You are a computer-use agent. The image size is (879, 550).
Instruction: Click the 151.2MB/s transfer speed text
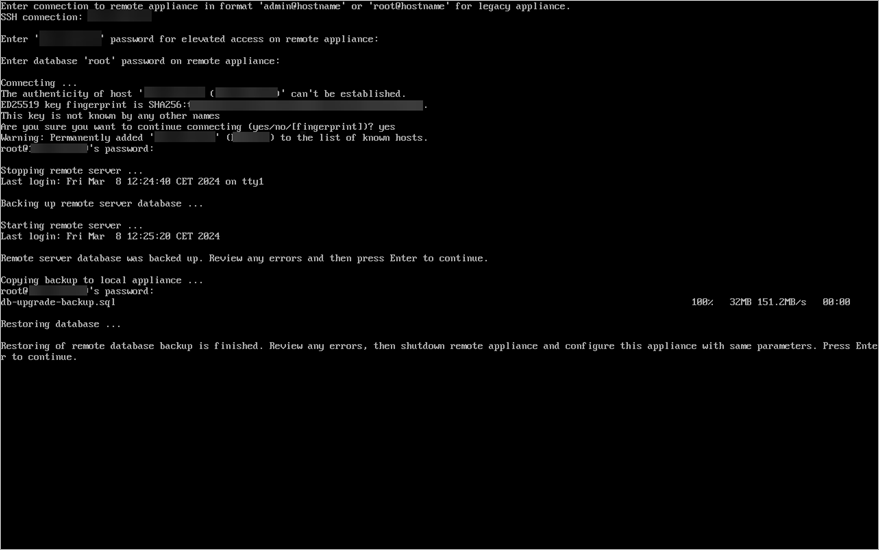pyautogui.click(x=781, y=302)
